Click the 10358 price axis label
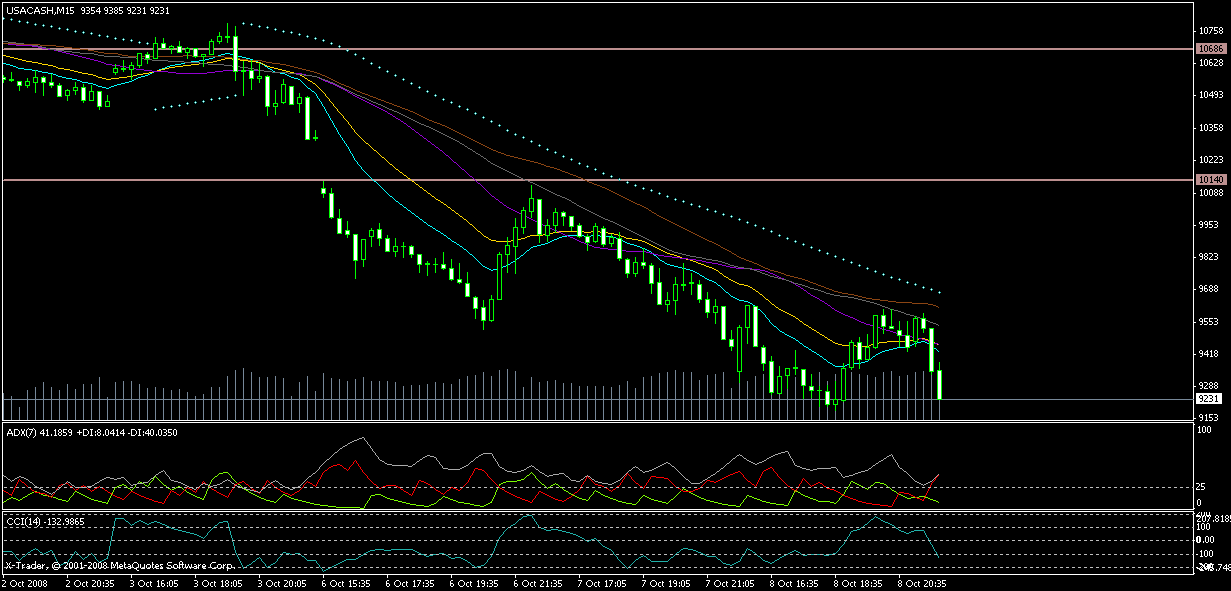This screenshot has width=1231, height=591. pyautogui.click(x=1211, y=128)
